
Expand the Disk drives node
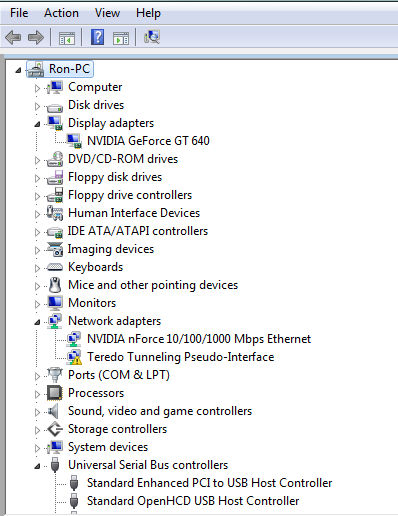pos(37,106)
